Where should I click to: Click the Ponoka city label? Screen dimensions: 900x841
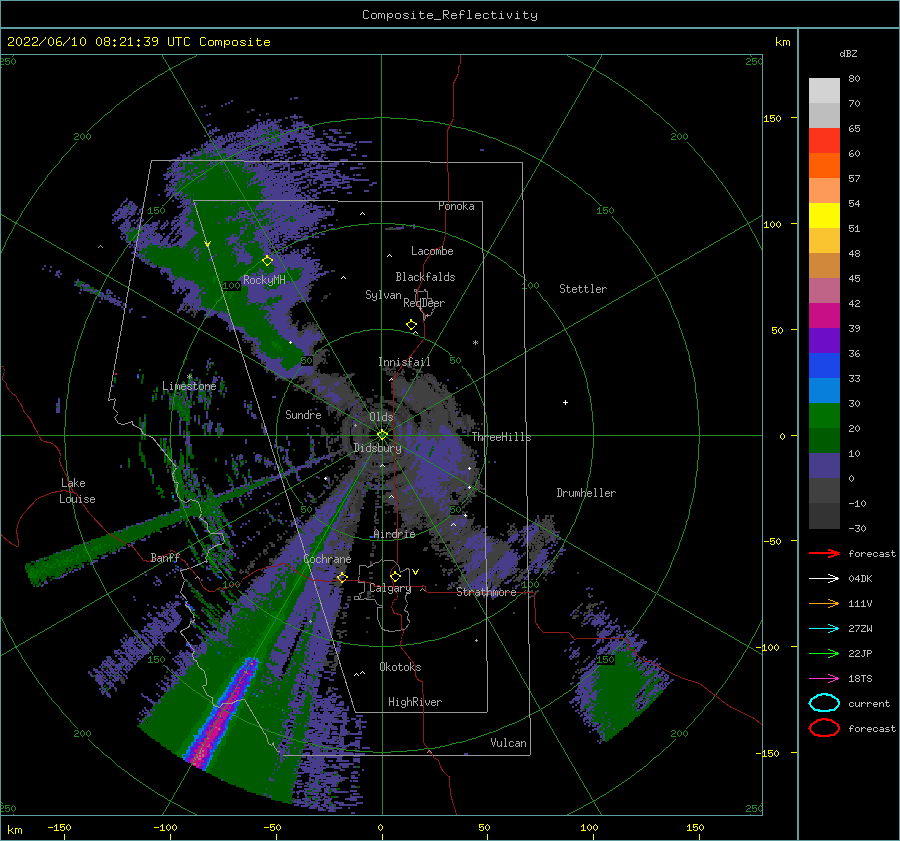pyautogui.click(x=456, y=206)
